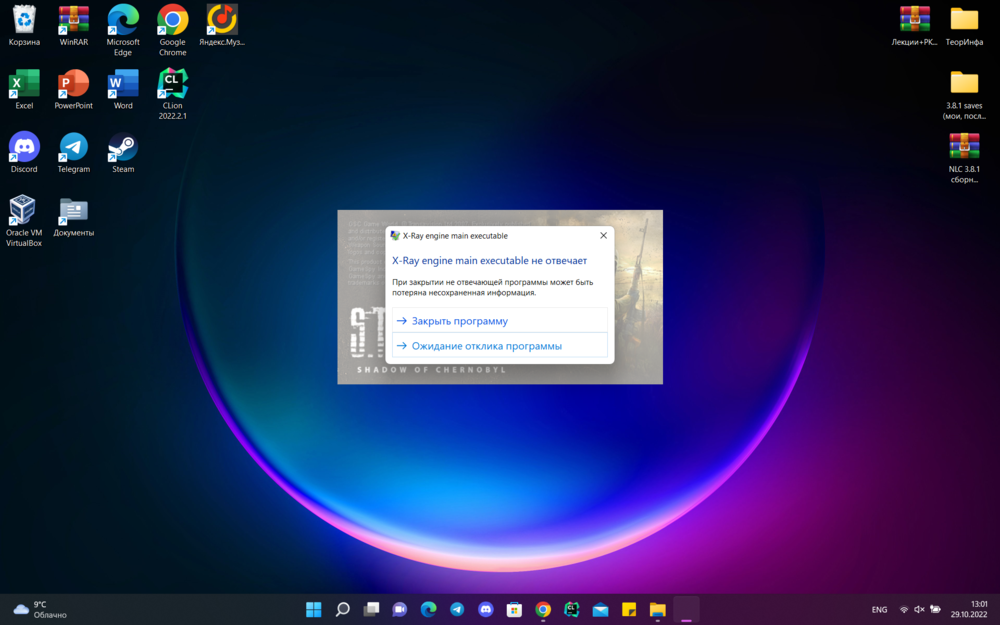
Task: Open the Start menu
Action: [x=313, y=609]
